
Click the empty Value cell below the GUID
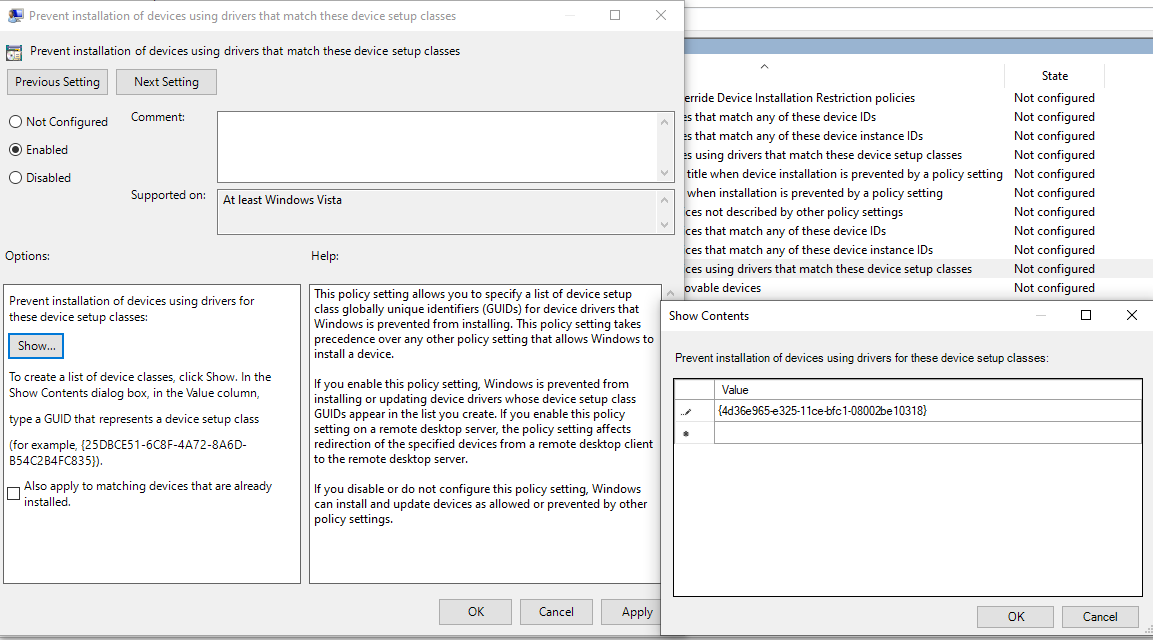927,433
